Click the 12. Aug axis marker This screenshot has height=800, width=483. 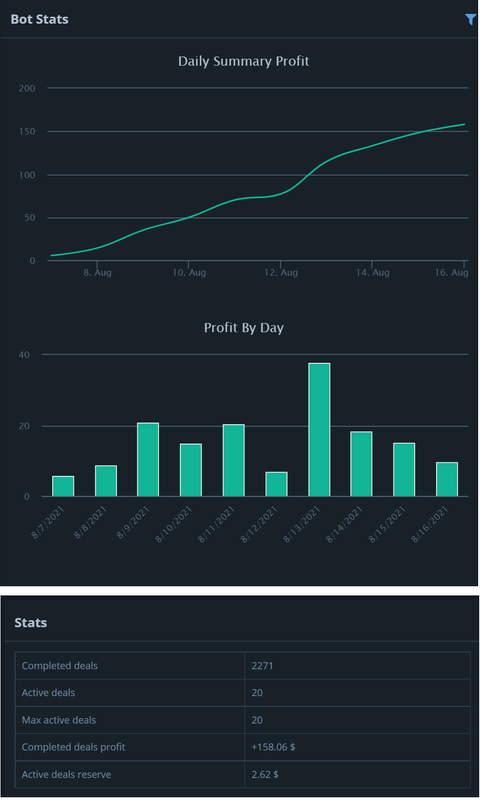point(281,272)
